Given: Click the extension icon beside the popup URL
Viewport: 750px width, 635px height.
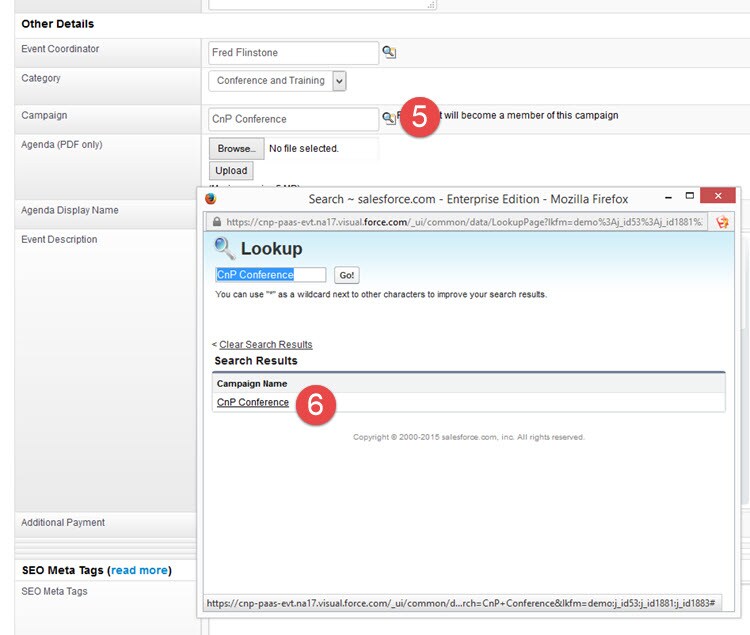Looking at the screenshot, I should tap(722, 222).
